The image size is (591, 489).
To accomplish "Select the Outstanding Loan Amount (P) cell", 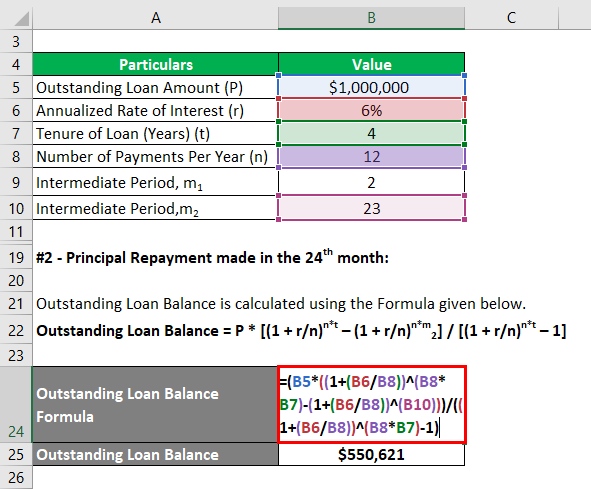I will tap(156, 87).
